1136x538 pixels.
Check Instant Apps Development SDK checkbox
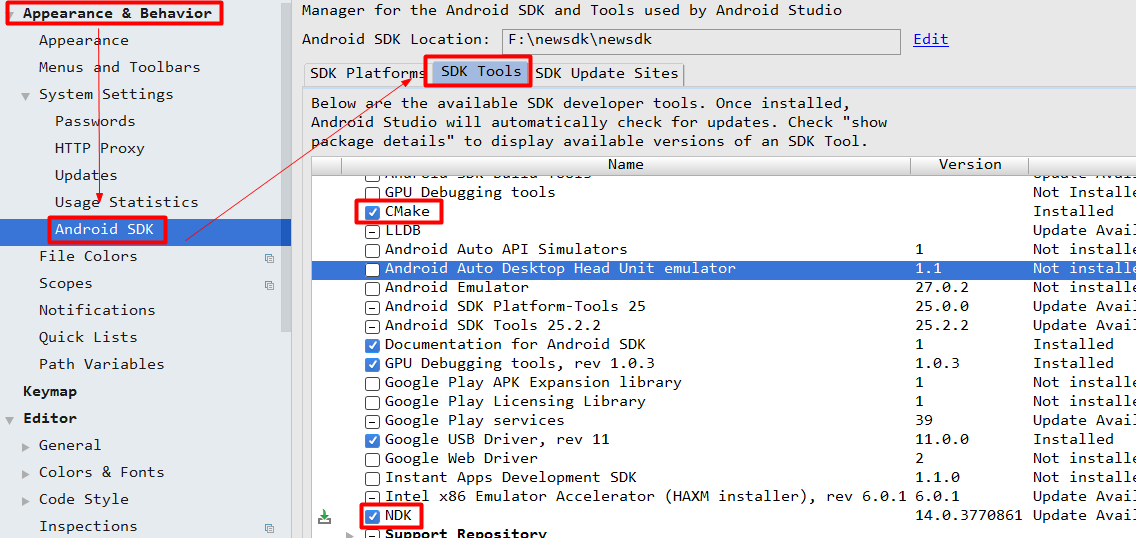tap(372, 479)
